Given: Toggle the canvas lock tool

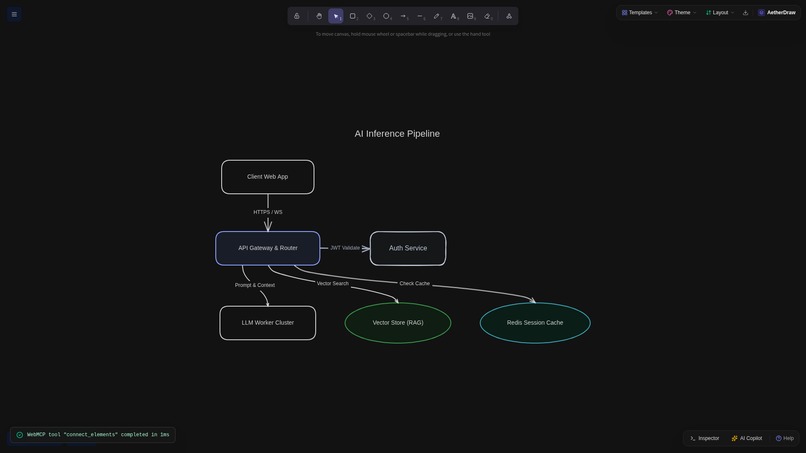Looking at the screenshot, I should click(x=297, y=16).
